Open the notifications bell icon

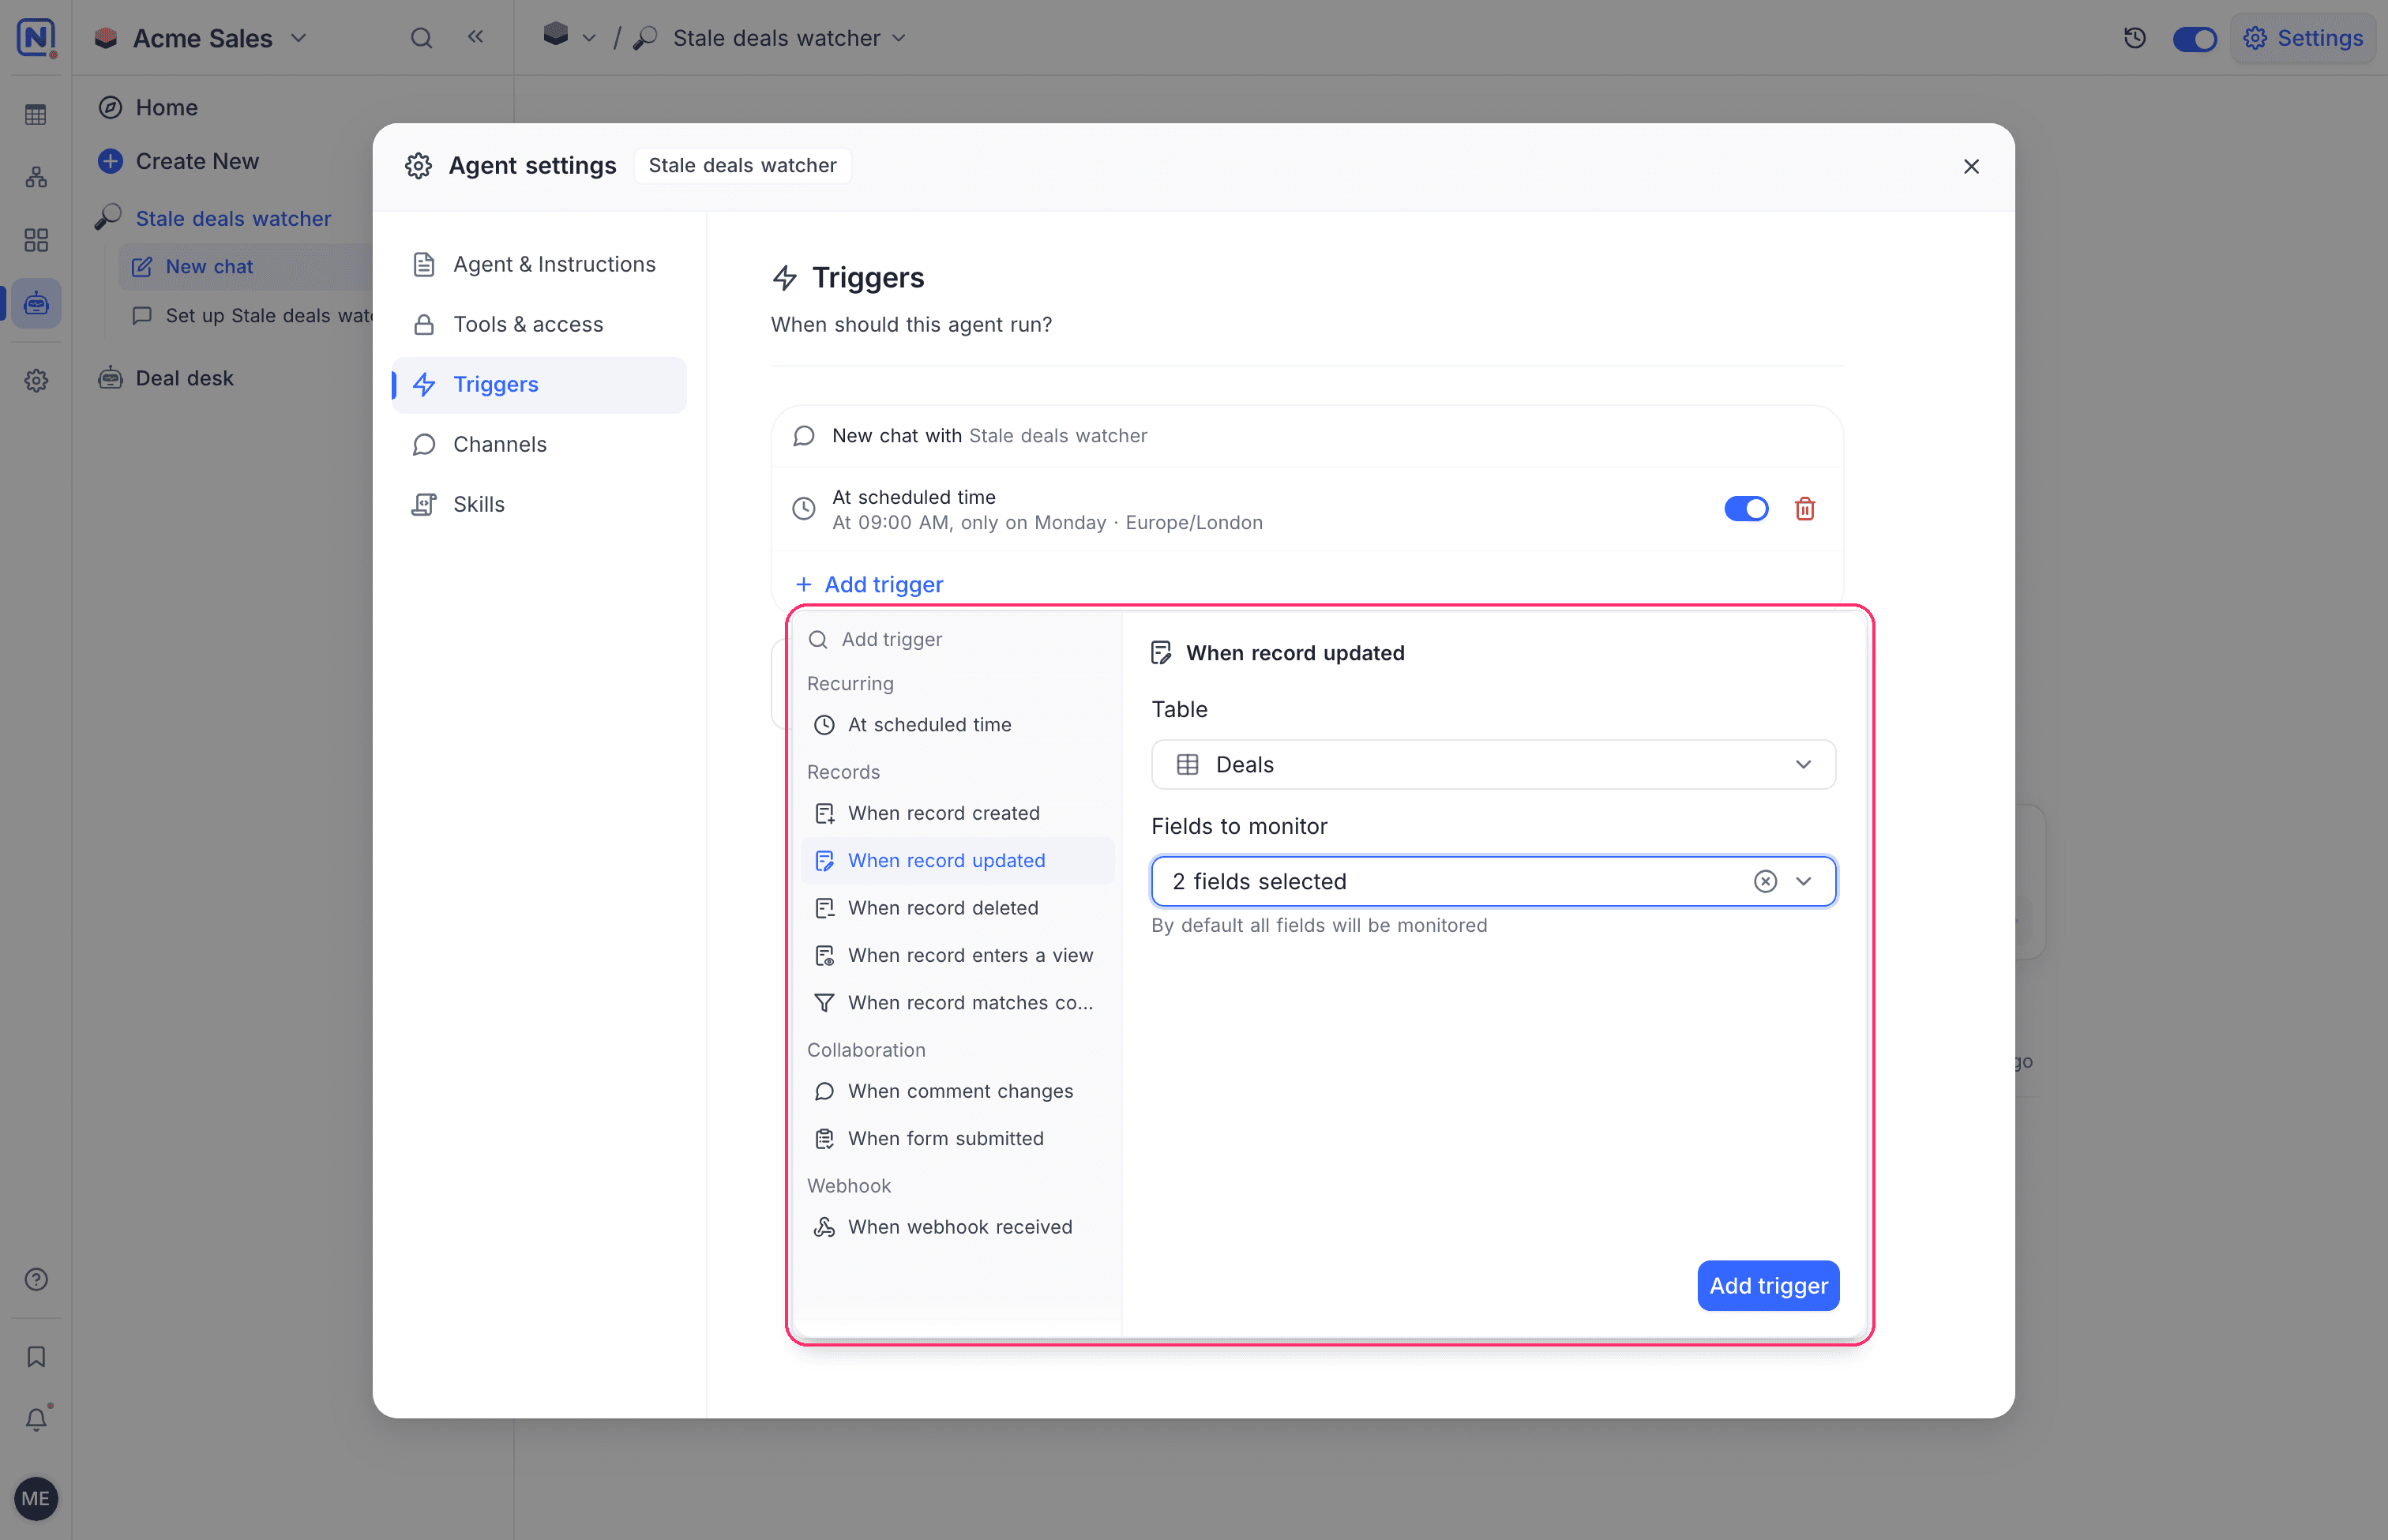[x=36, y=1419]
